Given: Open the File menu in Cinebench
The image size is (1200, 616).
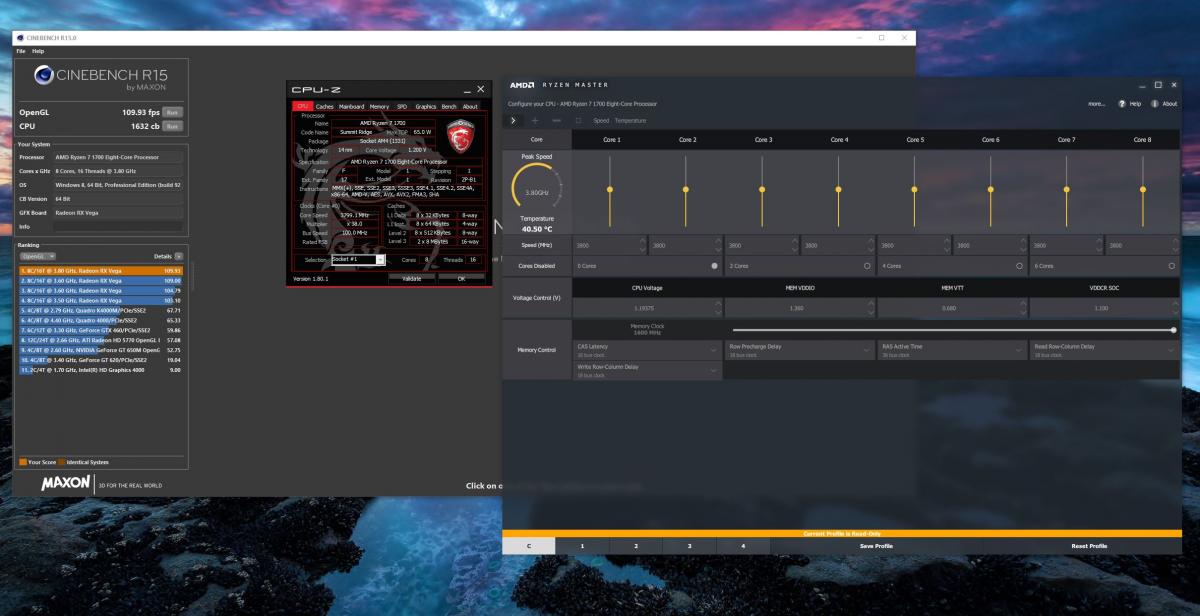Looking at the screenshot, I should (x=20, y=51).
